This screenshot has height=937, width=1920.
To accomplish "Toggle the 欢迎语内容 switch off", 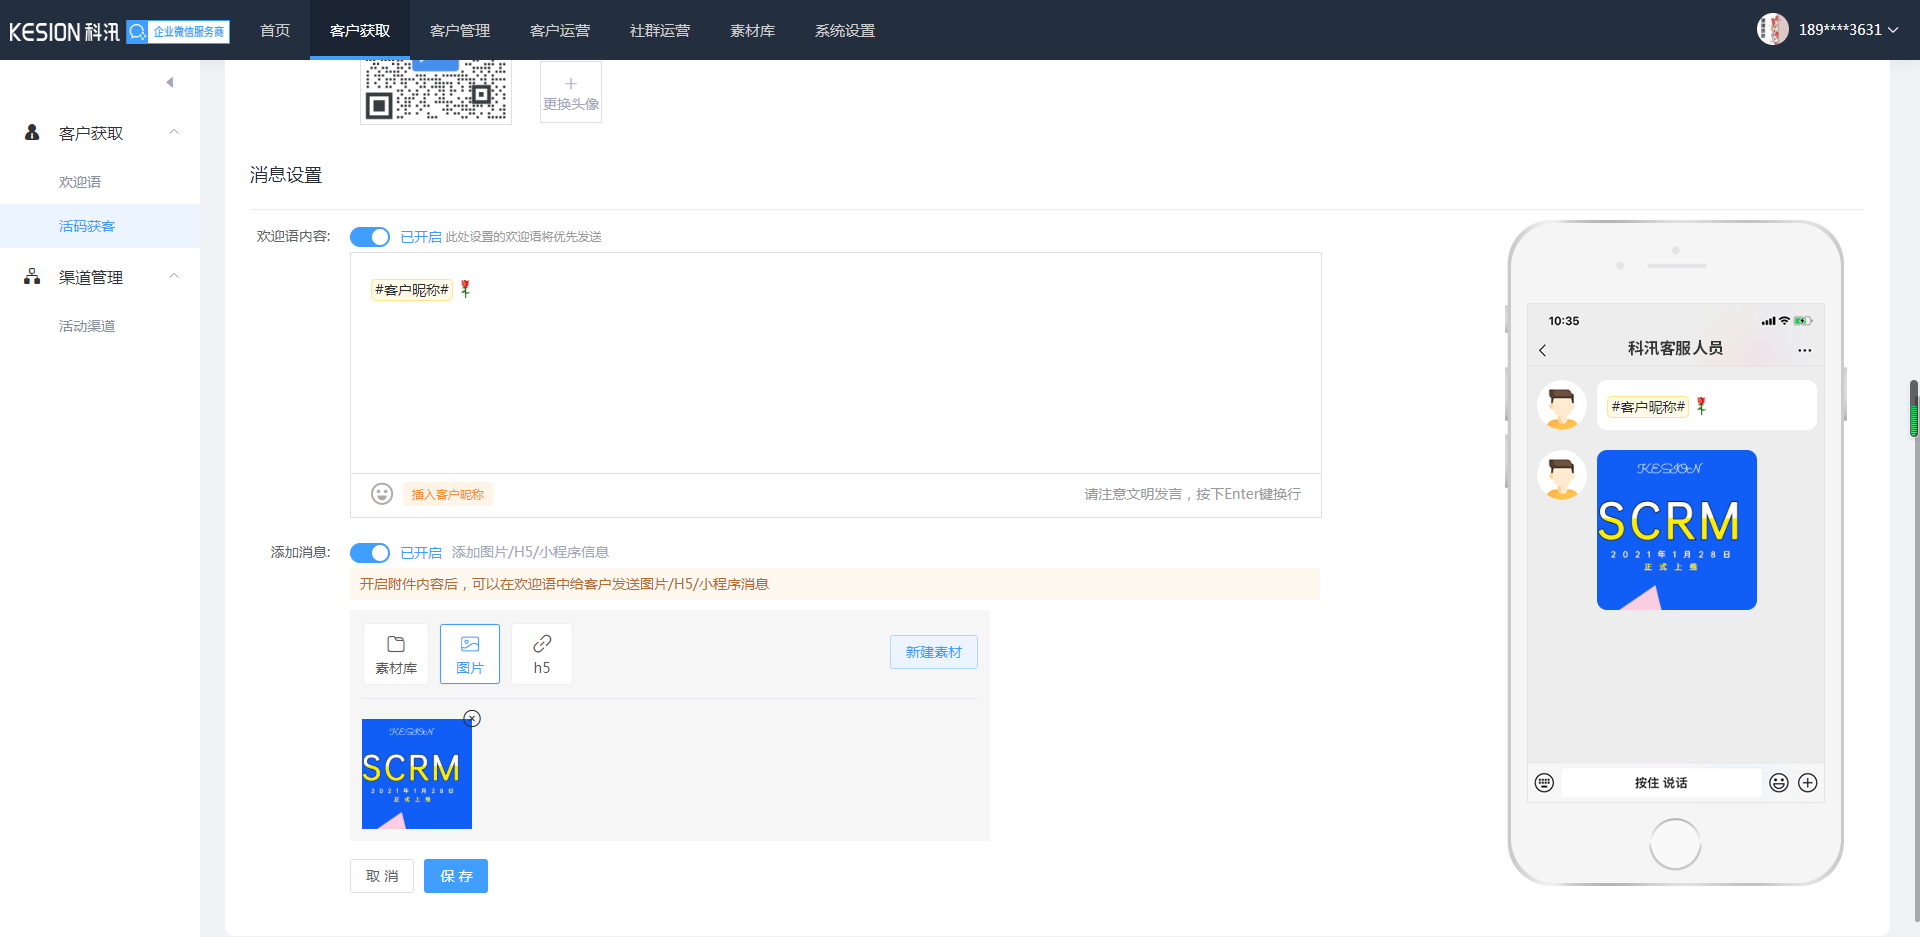I will pyautogui.click(x=370, y=237).
